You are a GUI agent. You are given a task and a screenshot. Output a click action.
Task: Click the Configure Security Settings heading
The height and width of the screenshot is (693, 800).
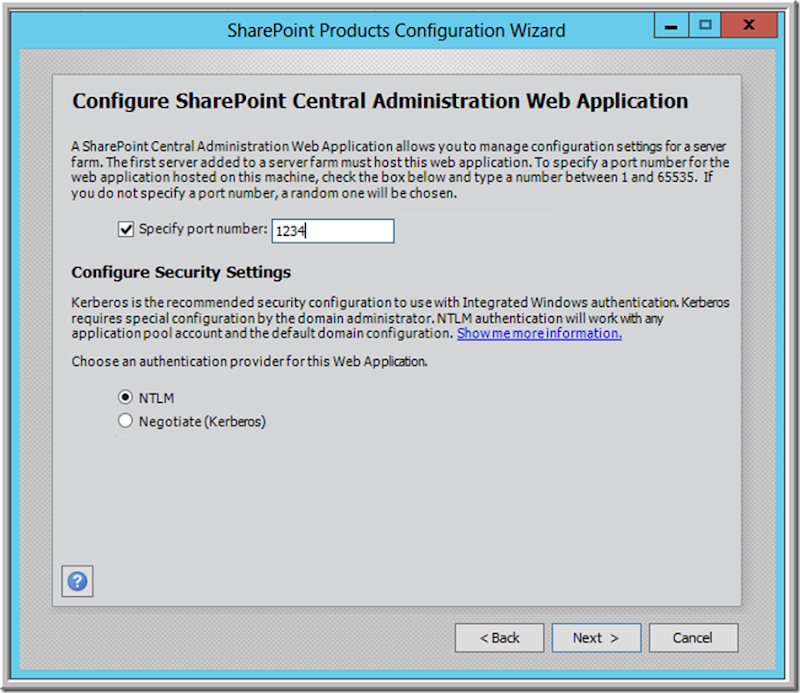(181, 273)
